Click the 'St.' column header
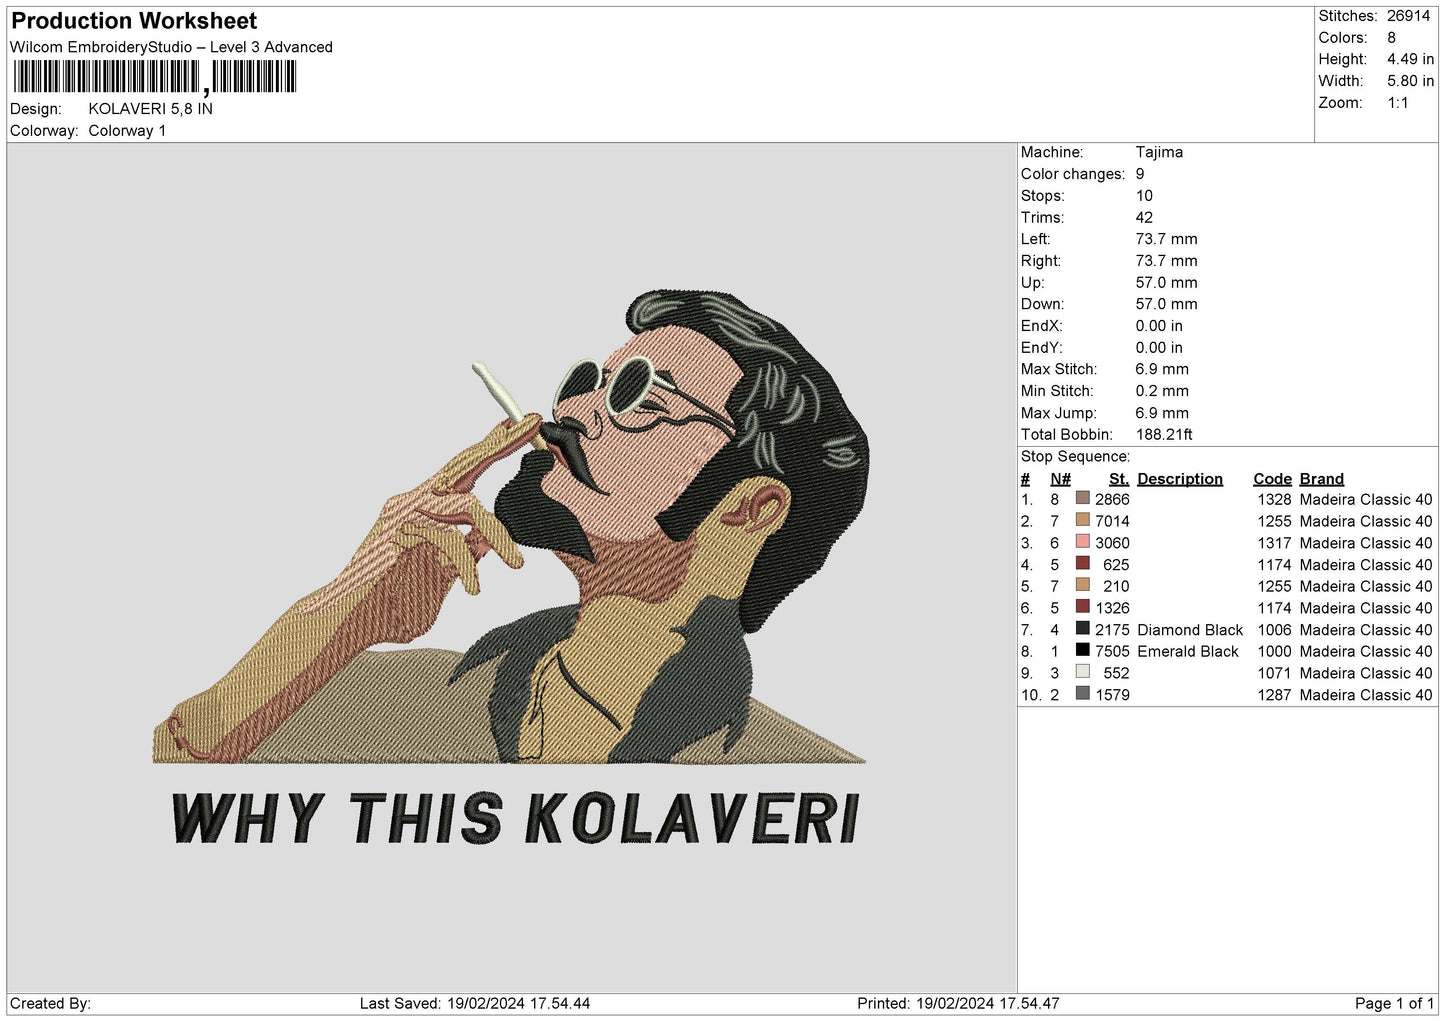Viewport: 1445px width, 1021px height. click(x=1119, y=479)
